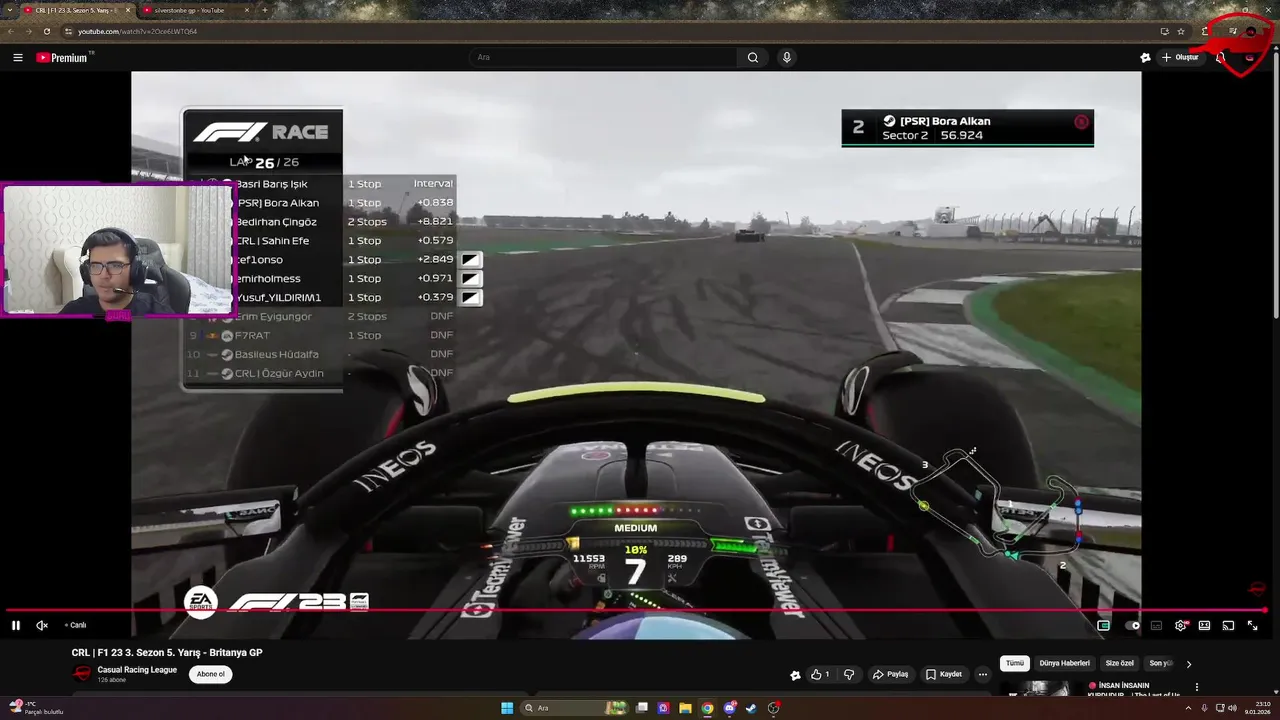Bookmark this page with star icon

click(1181, 31)
